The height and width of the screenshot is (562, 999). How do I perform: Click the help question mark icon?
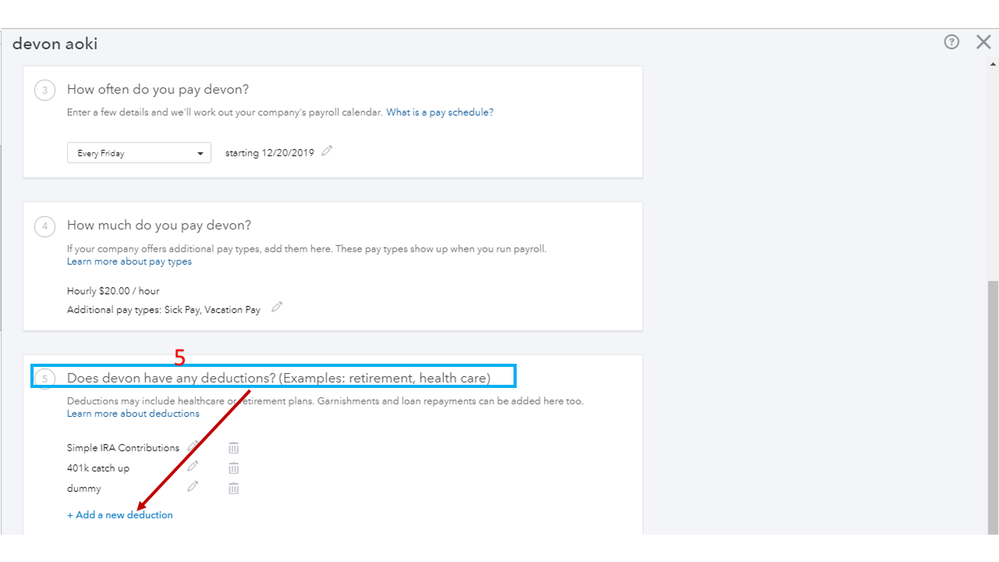pos(951,42)
